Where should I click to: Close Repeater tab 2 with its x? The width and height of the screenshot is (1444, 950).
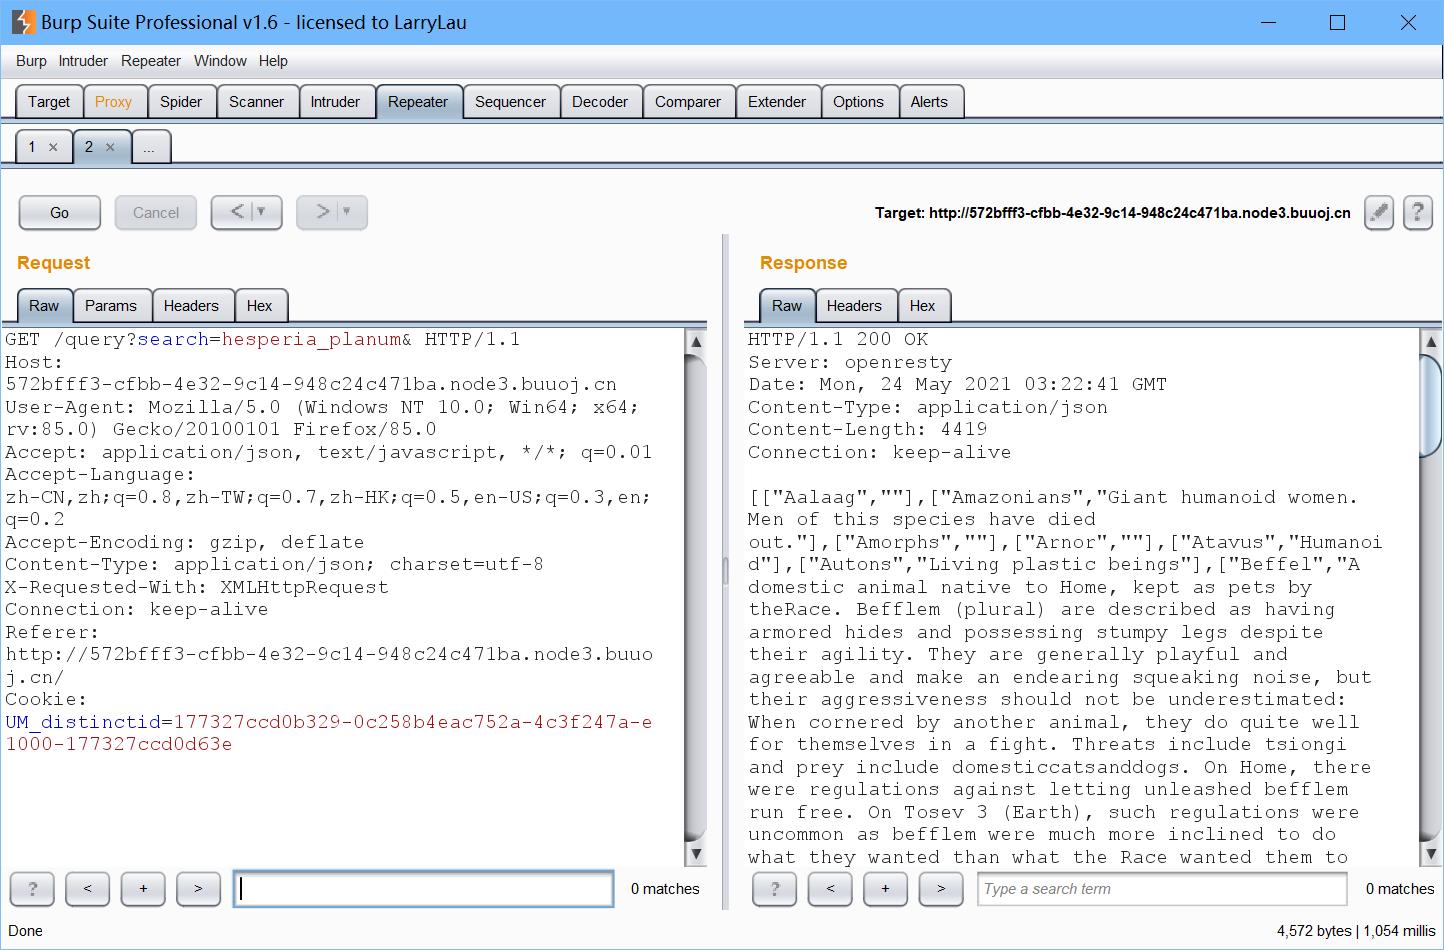click(x=110, y=147)
